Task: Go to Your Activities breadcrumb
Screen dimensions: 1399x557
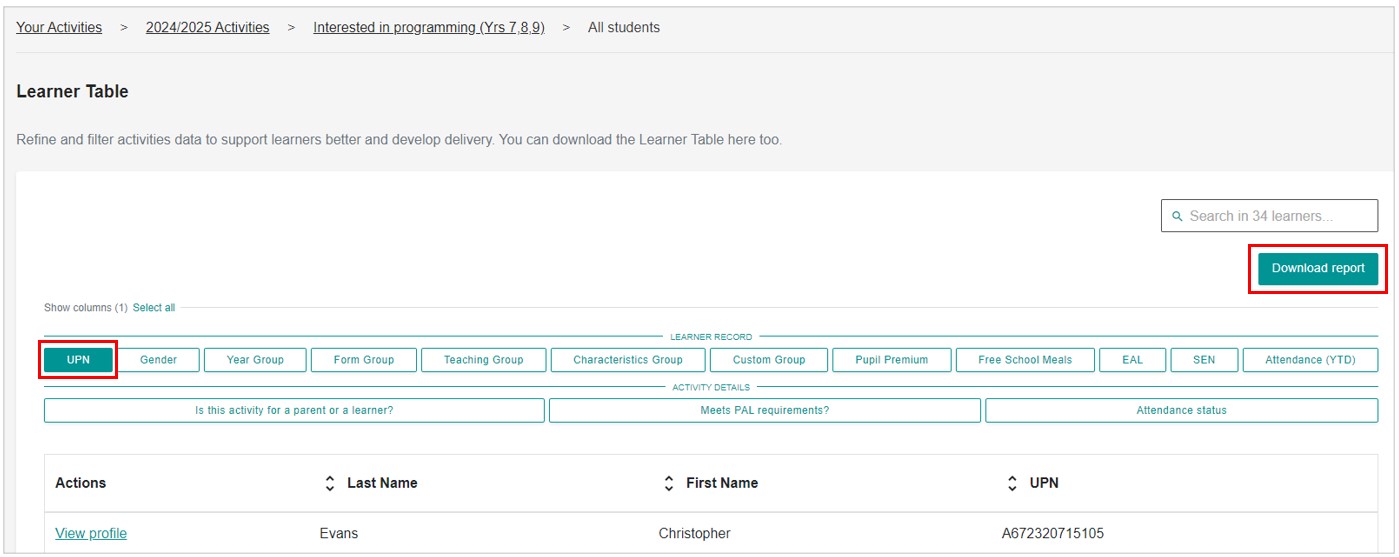Action: (x=59, y=28)
